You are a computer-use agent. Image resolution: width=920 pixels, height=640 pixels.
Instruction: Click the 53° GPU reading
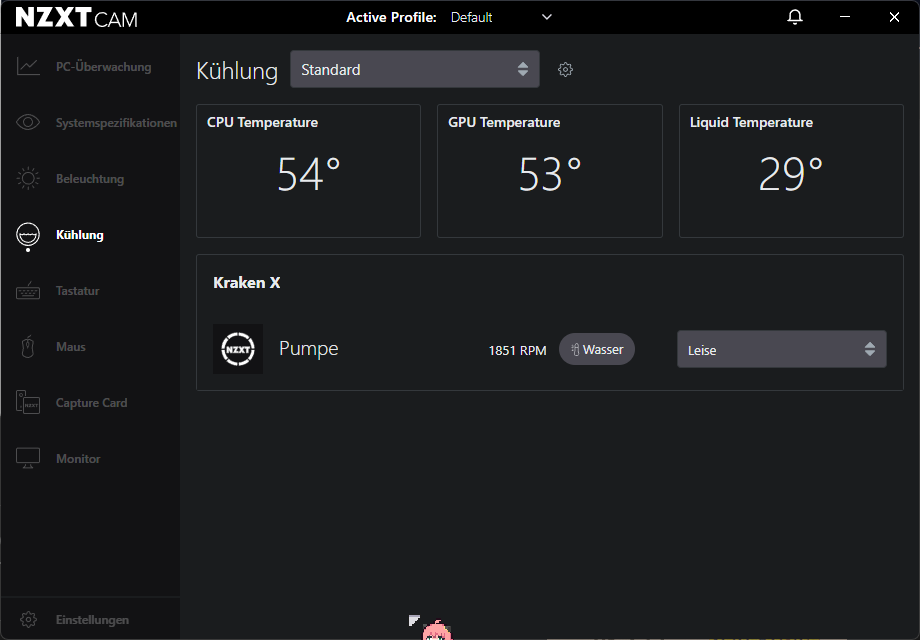tap(550, 174)
